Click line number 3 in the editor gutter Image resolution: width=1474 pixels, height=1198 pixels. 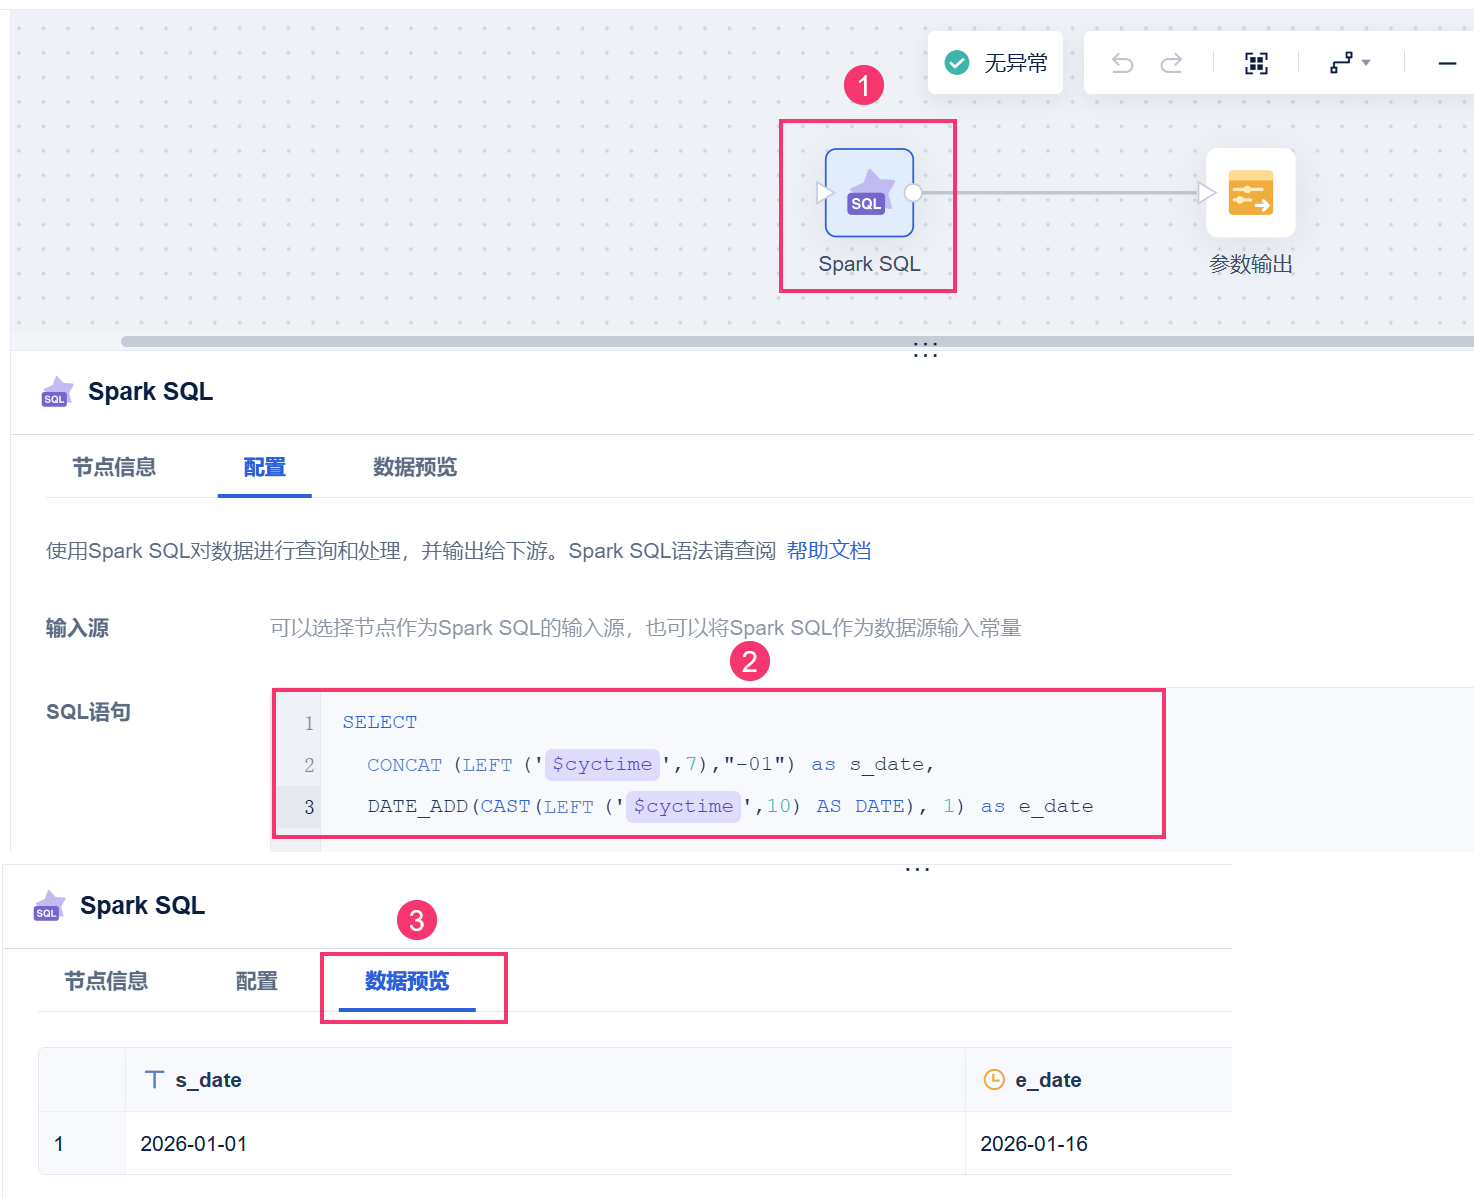tap(309, 807)
